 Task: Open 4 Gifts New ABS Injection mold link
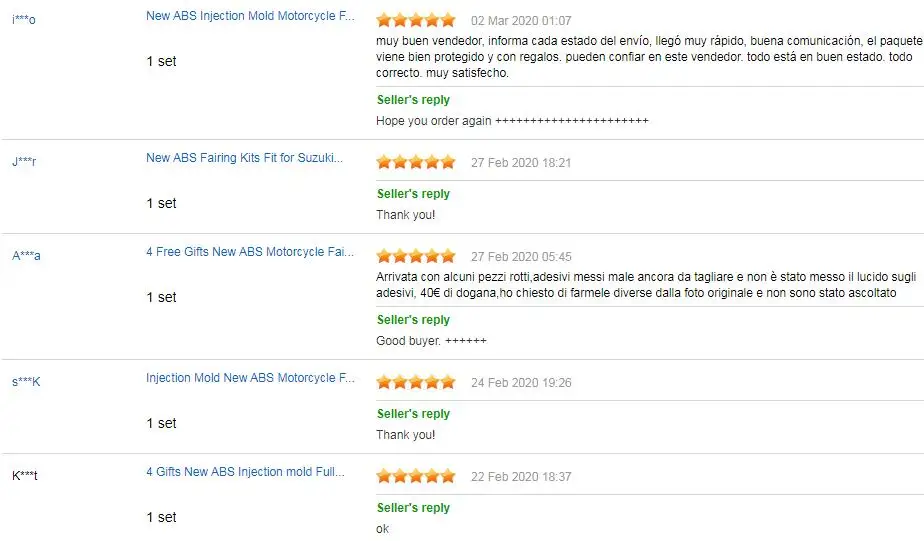point(245,471)
